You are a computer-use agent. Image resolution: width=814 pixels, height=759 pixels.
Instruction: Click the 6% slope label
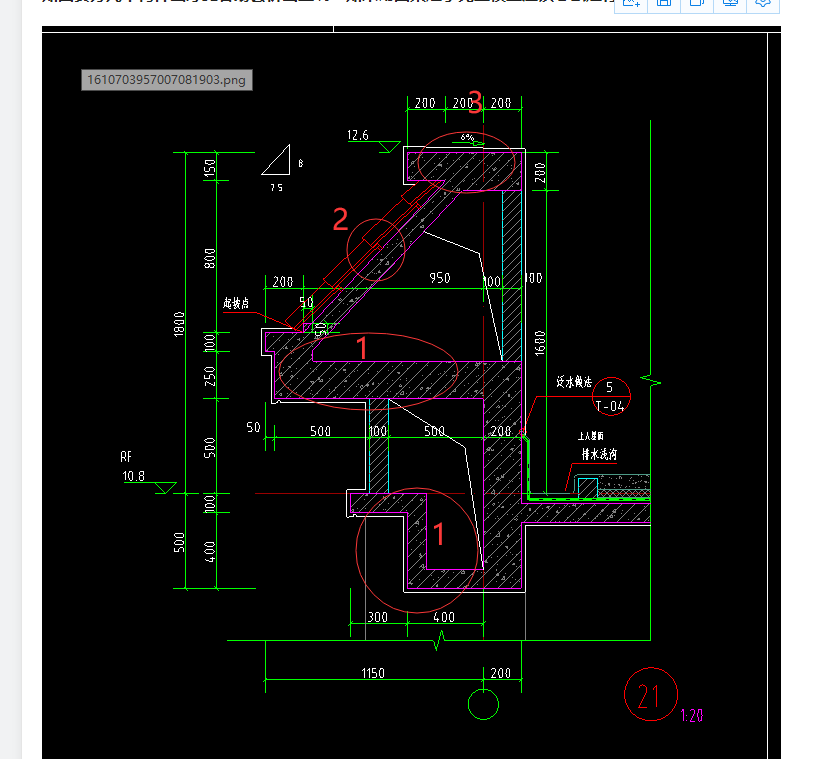(467, 138)
